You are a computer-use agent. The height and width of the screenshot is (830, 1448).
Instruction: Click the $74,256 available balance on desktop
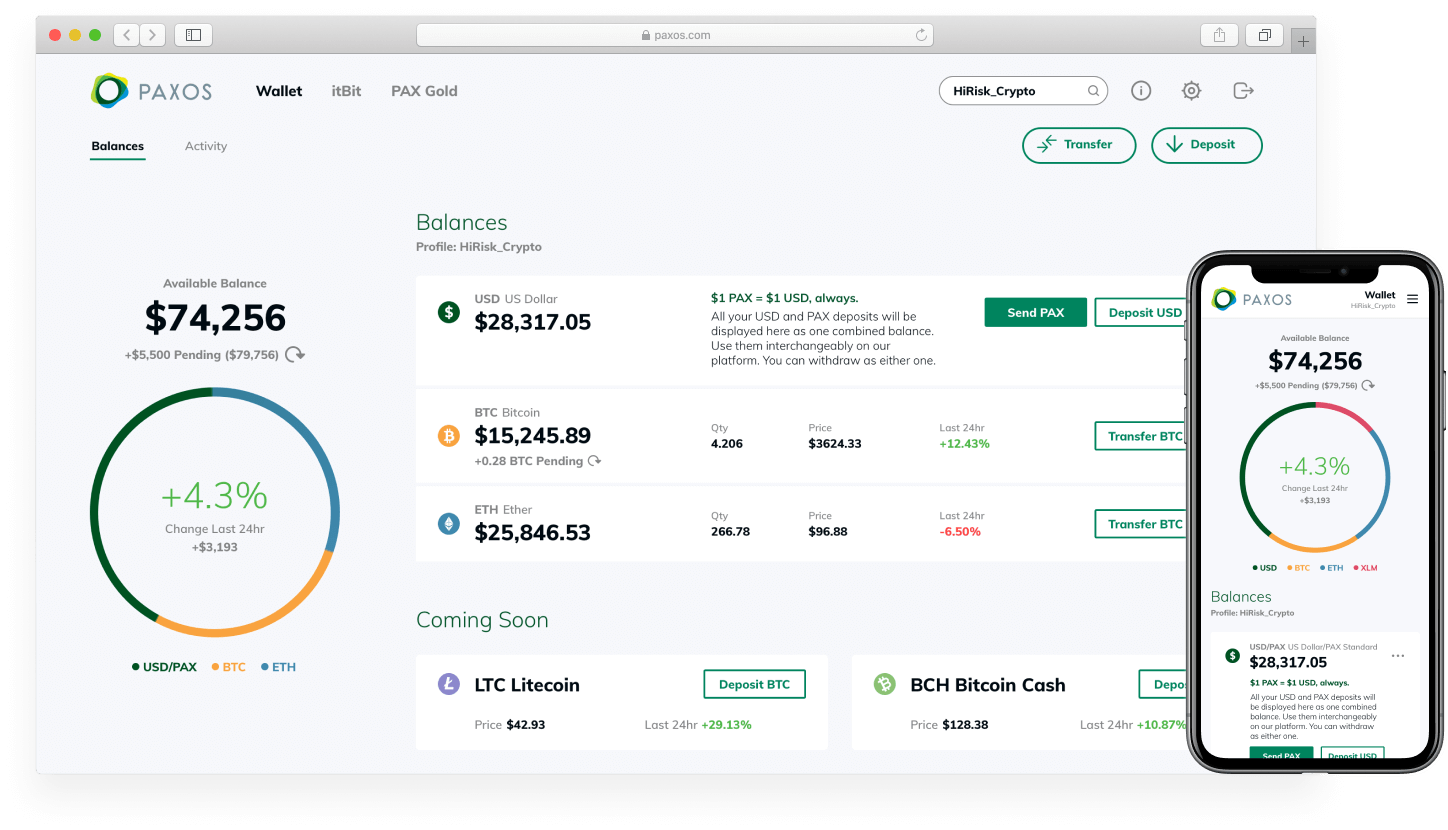(215, 318)
